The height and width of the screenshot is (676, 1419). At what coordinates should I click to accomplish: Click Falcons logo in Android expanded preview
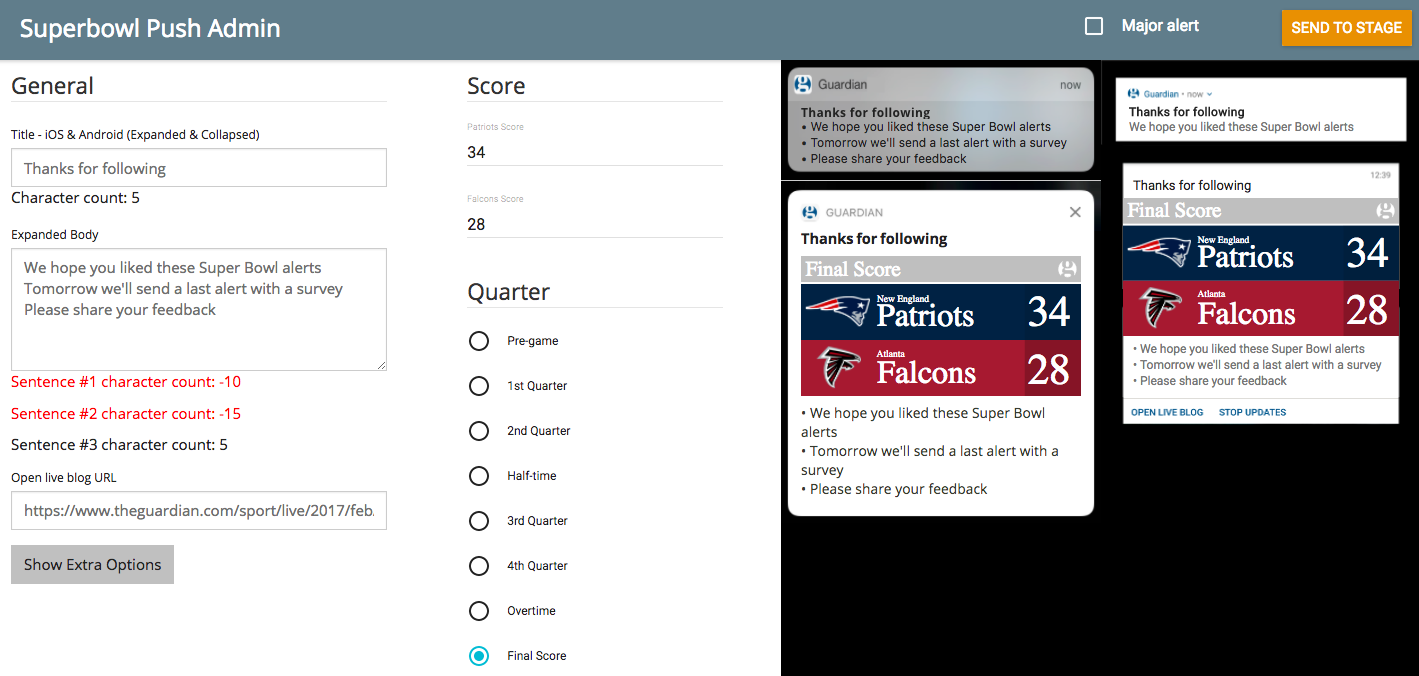point(1160,309)
